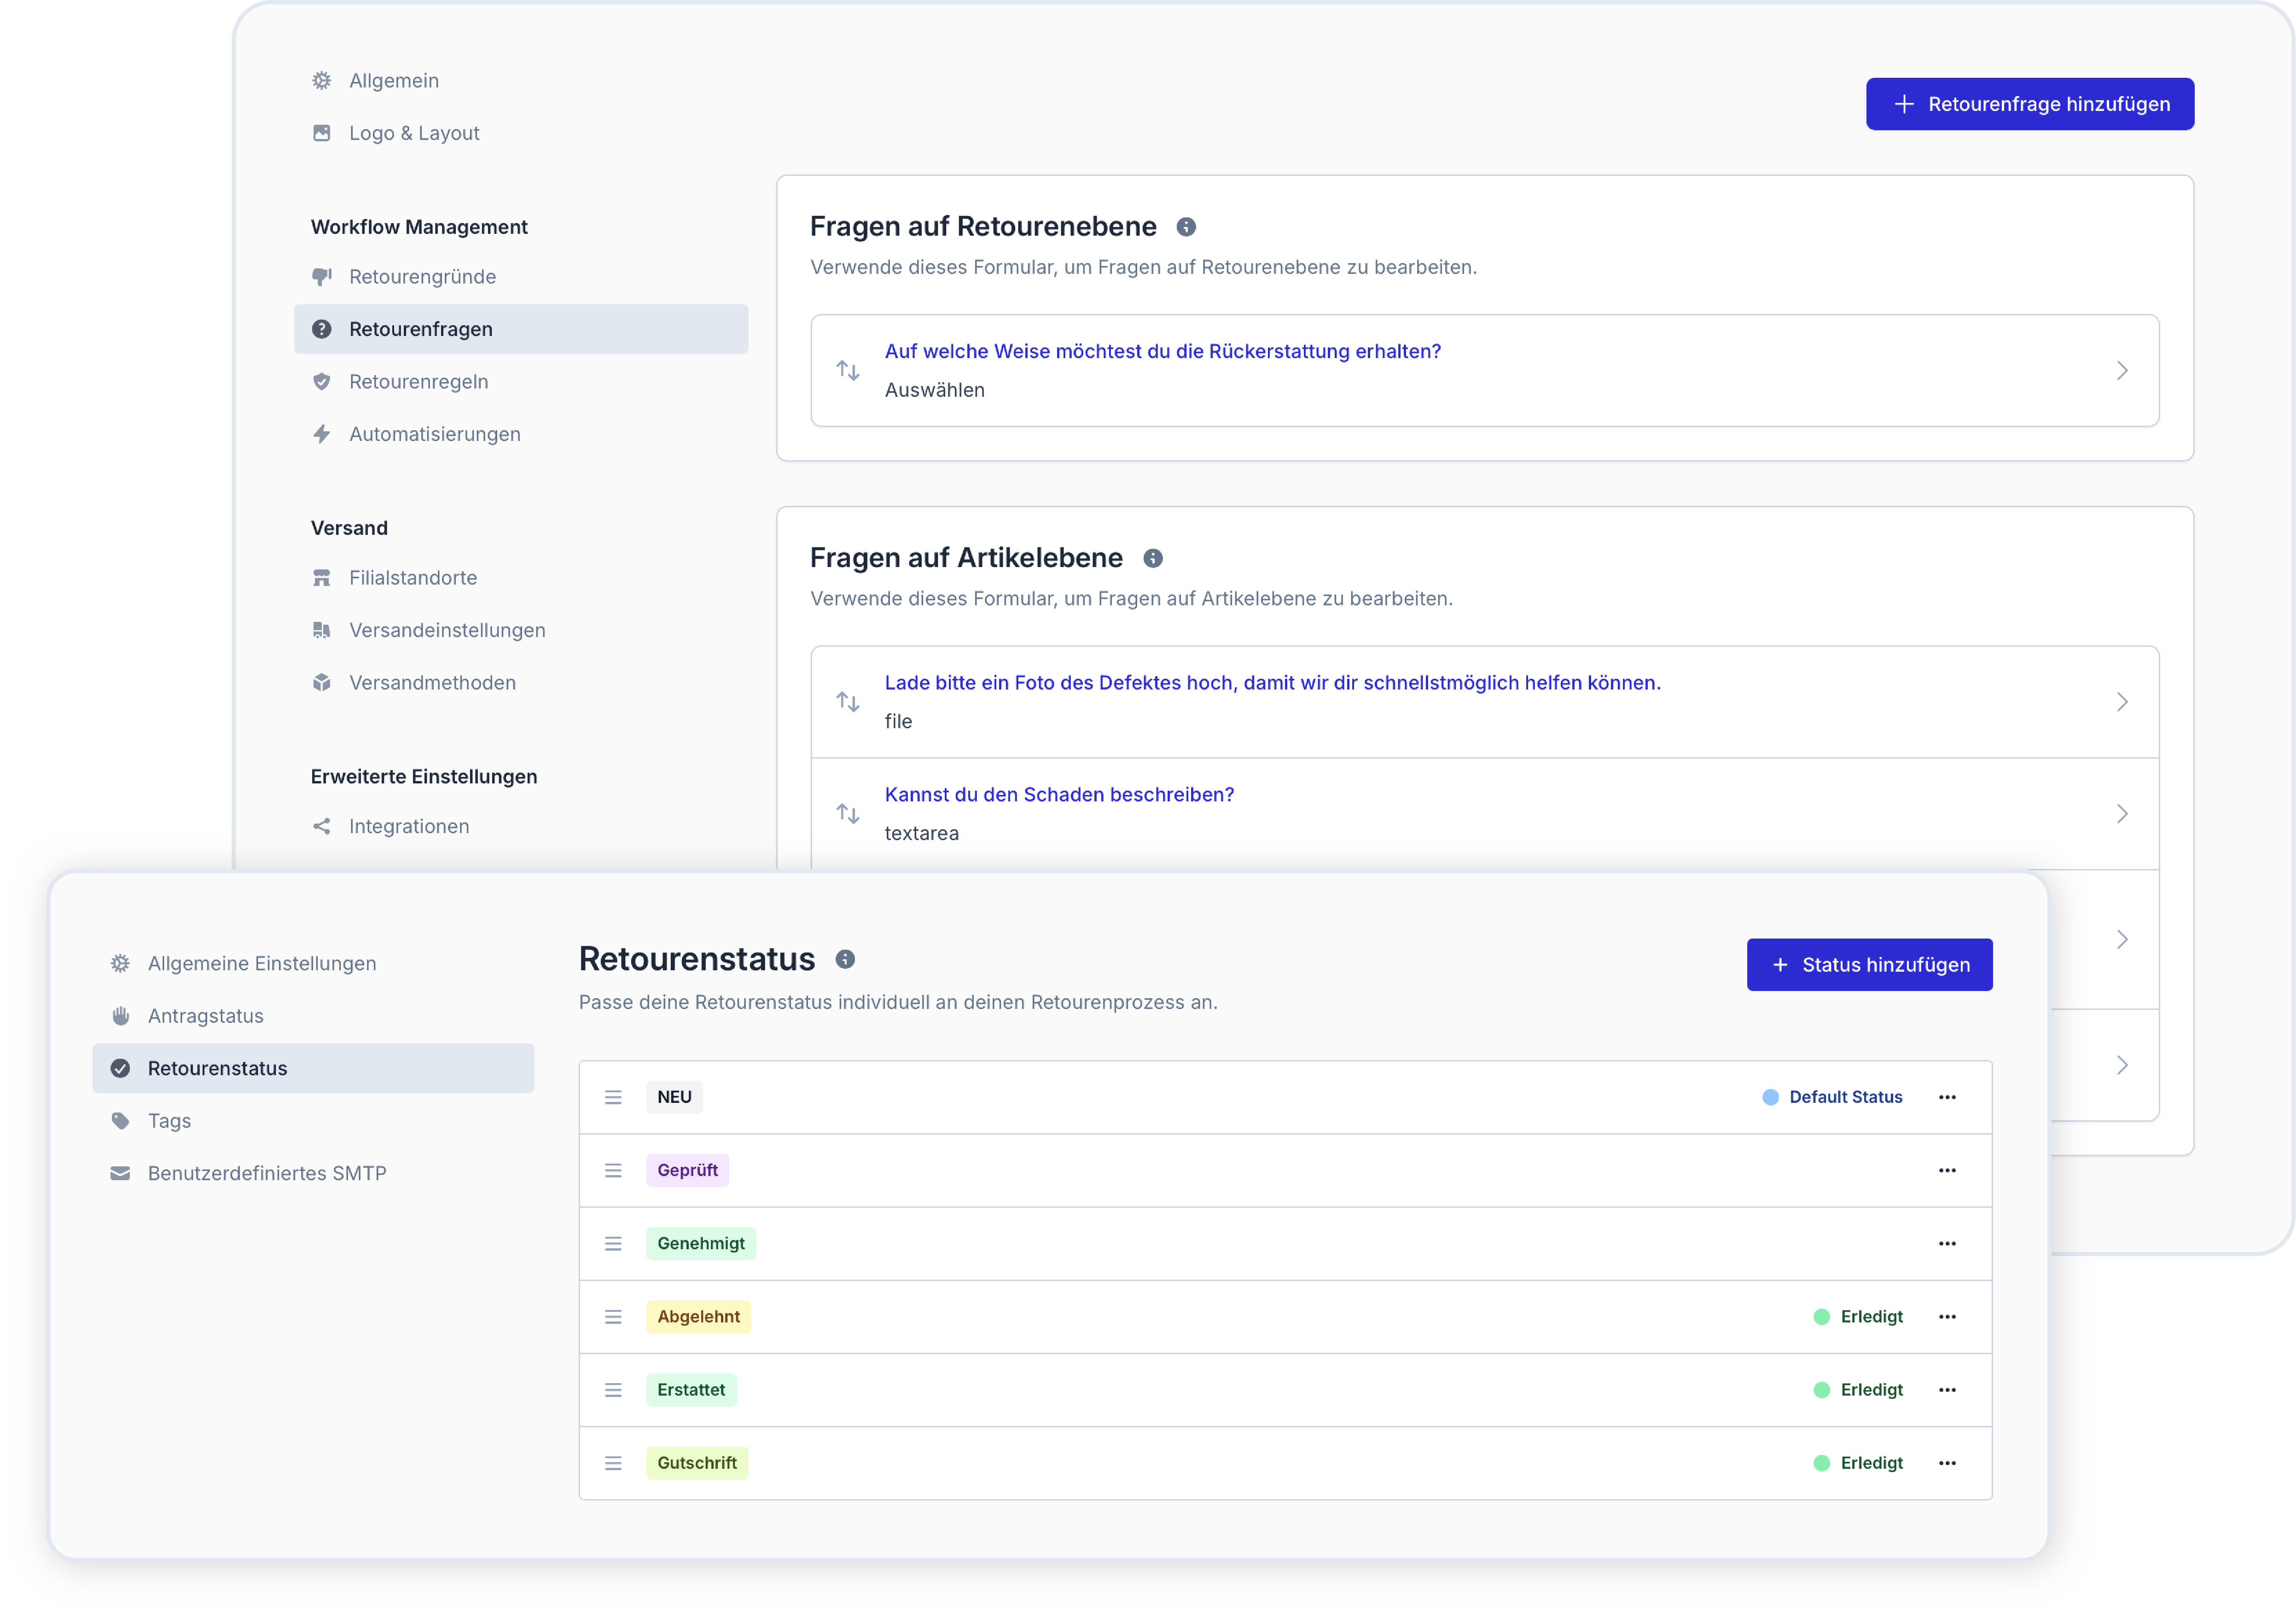Click info icon next to Retourenstatus heading
The height and width of the screenshot is (1617, 2296).
pos(844,959)
